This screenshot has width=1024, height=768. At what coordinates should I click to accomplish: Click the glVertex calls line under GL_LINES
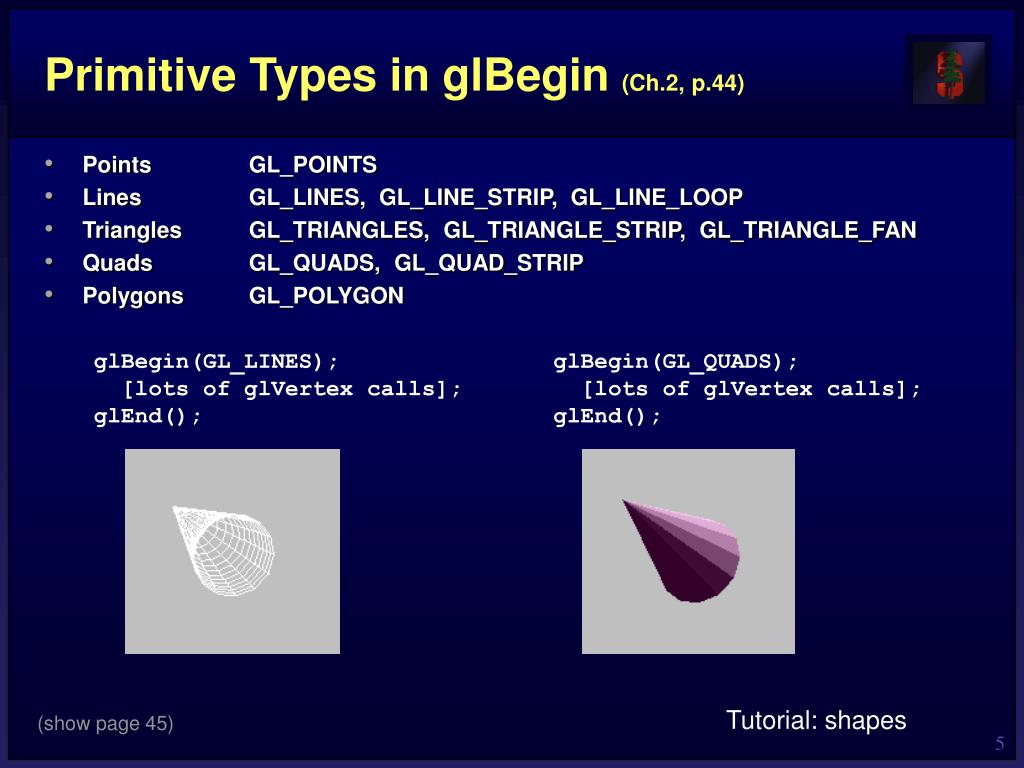coord(292,389)
